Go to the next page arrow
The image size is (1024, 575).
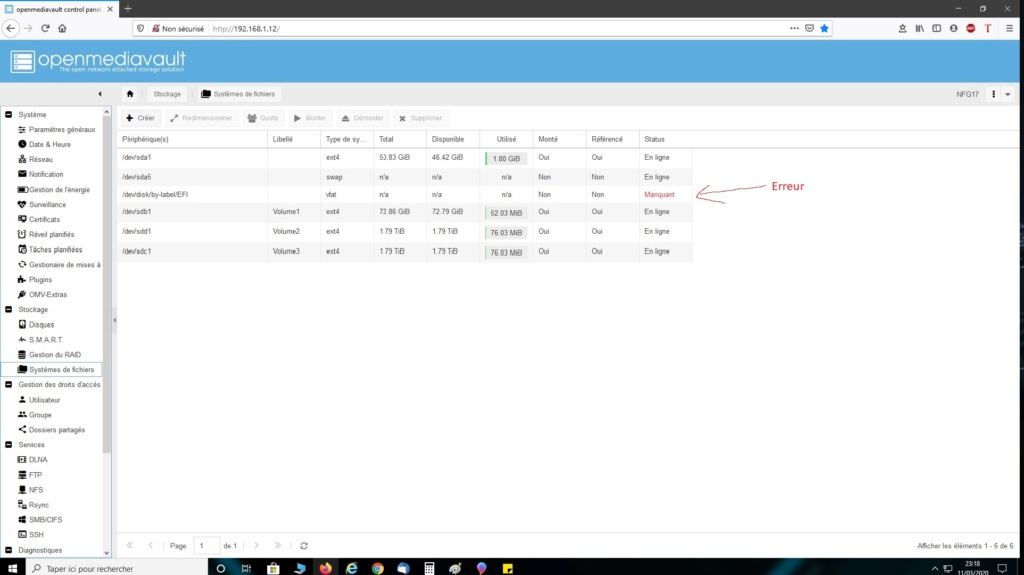pyautogui.click(x=256, y=546)
